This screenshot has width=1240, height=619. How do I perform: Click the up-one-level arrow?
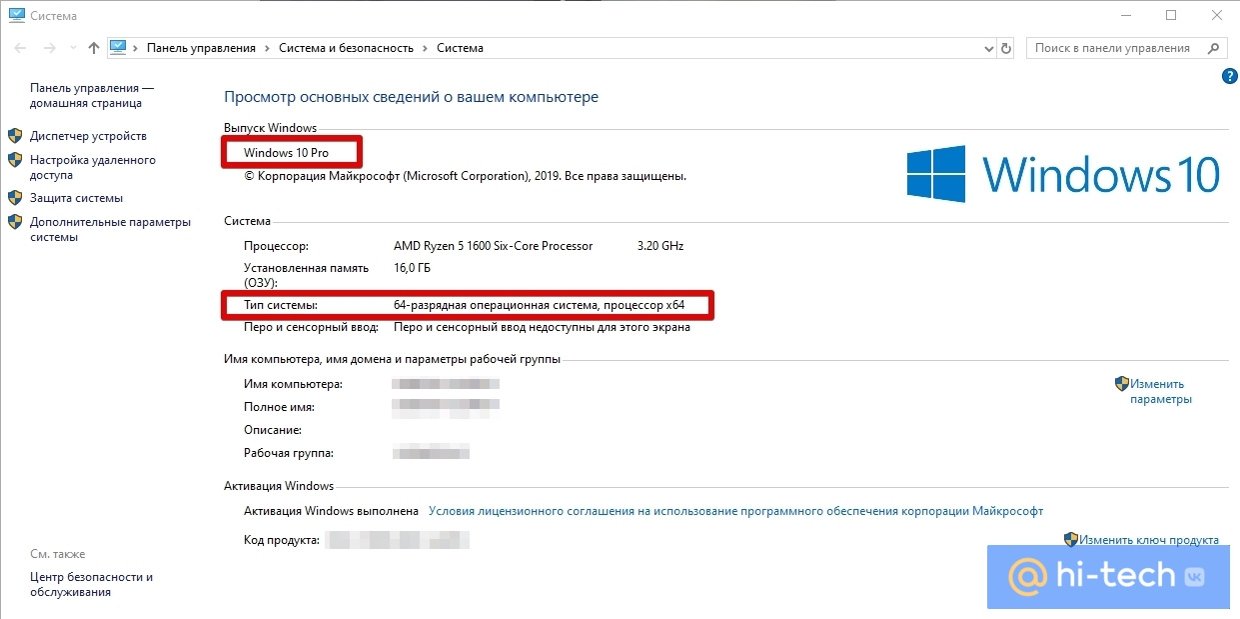(94, 48)
